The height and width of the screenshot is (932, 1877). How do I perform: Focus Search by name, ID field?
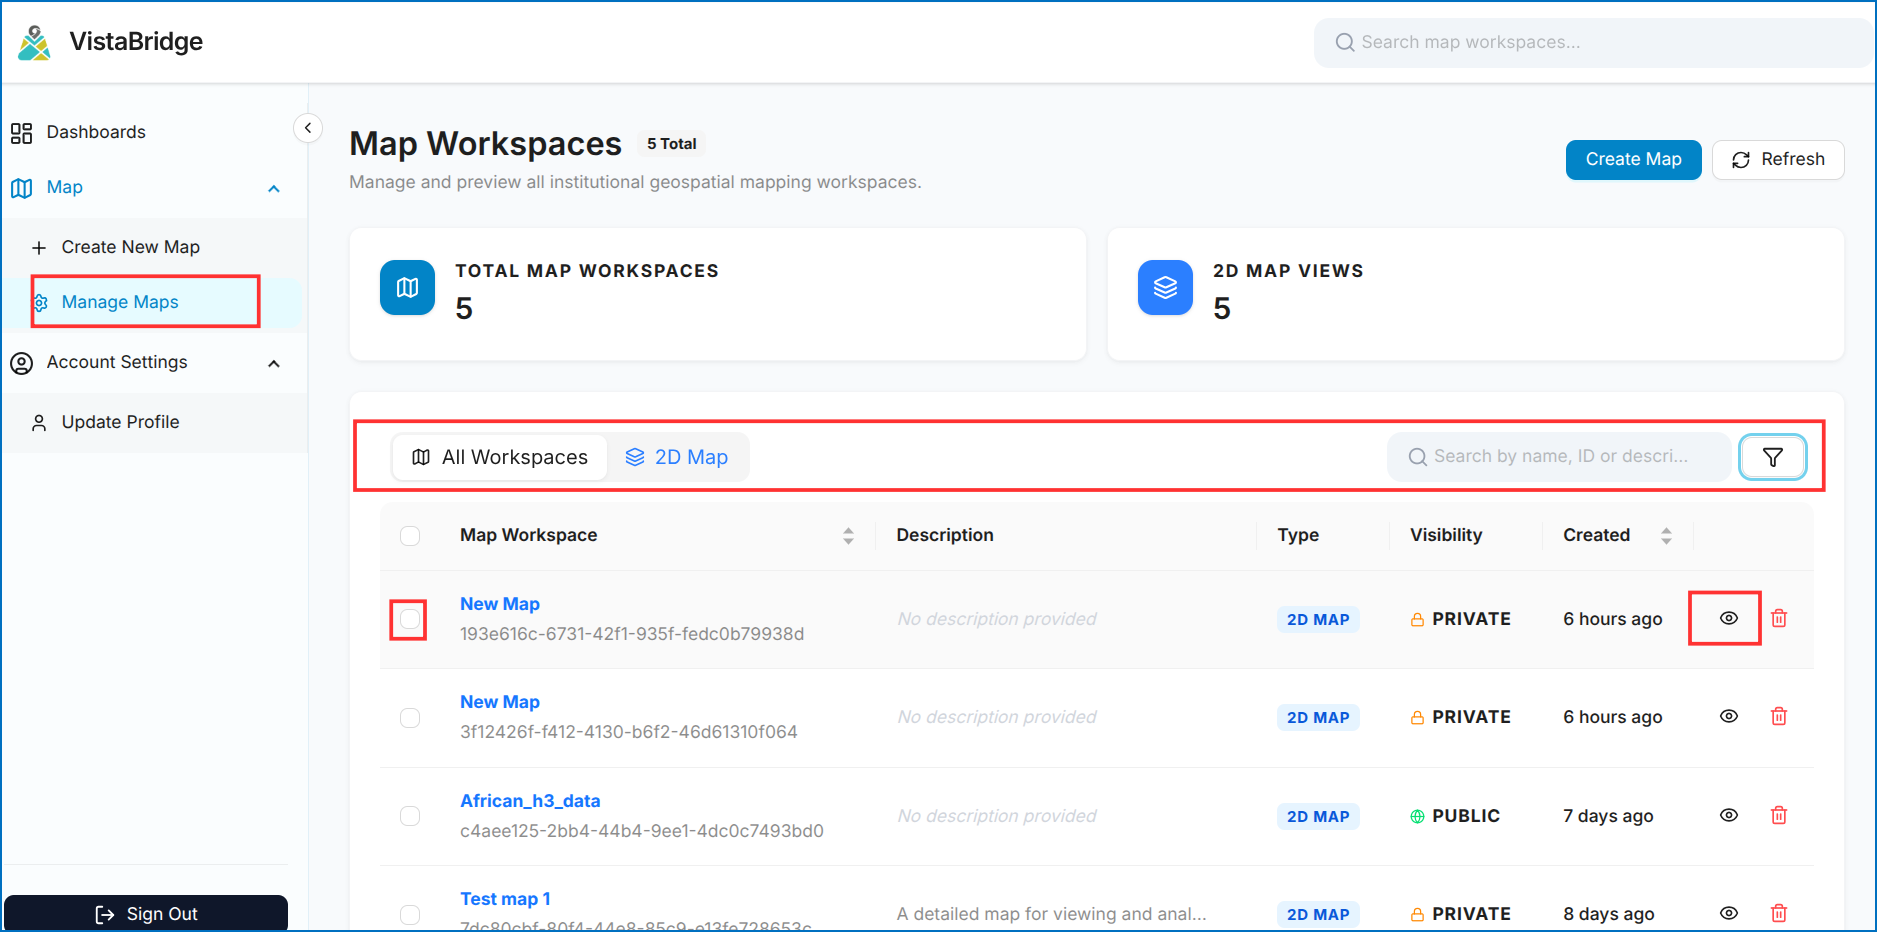[1558, 456]
